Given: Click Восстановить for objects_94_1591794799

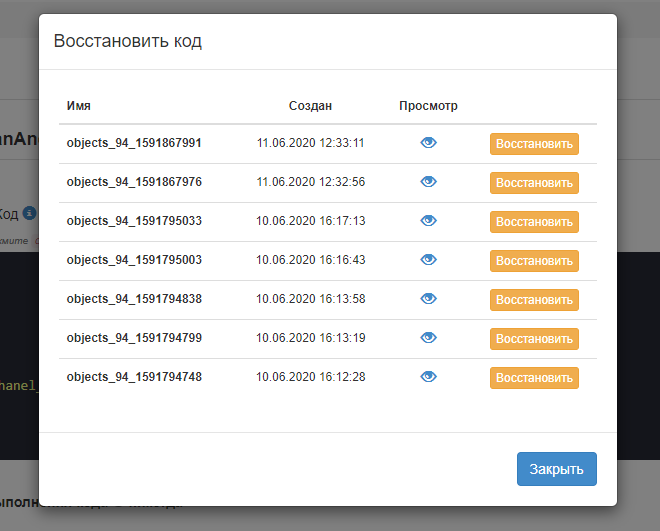Looking at the screenshot, I should point(534,339).
